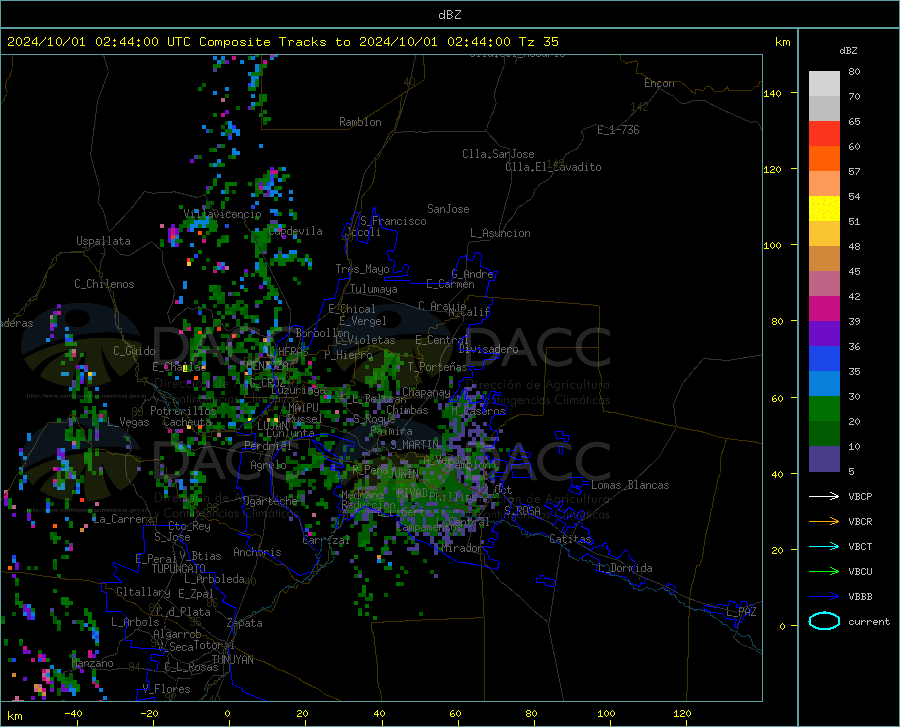Click the Zapata map label
This screenshot has width=900, height=727.
pos(245,623)
